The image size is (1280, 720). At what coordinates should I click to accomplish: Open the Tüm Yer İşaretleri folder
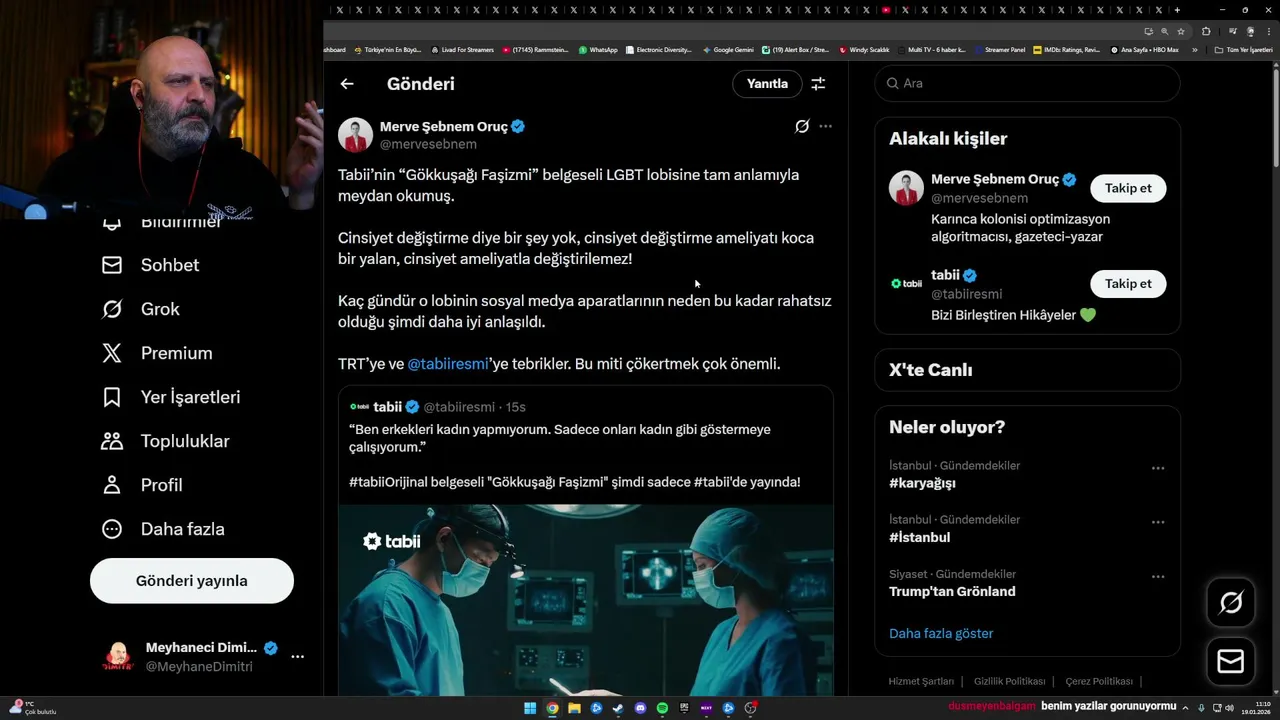pos(1243,50)
